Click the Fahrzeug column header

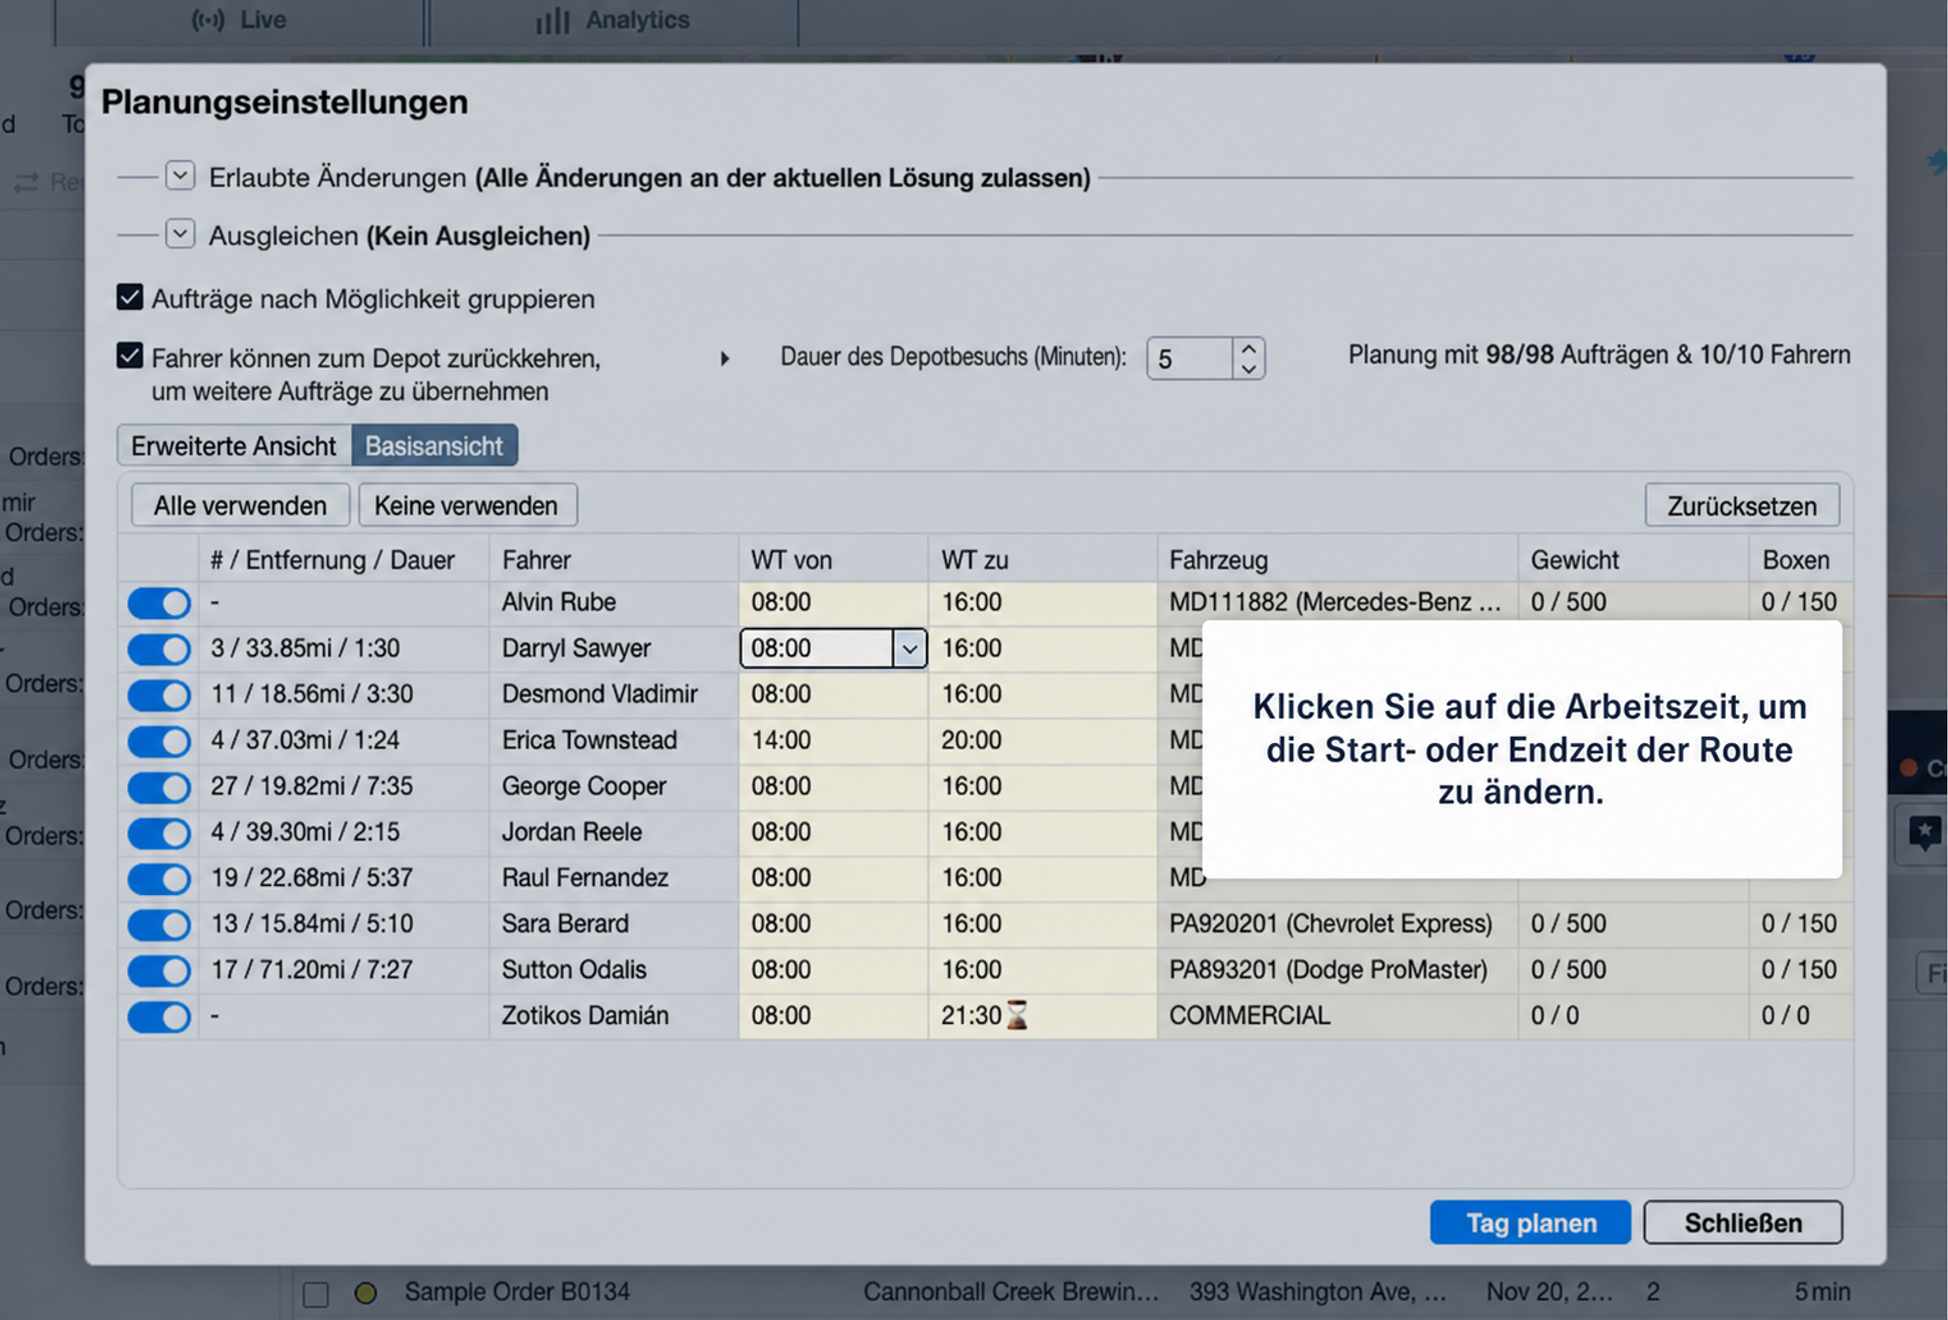click(x=1337, y=559)
